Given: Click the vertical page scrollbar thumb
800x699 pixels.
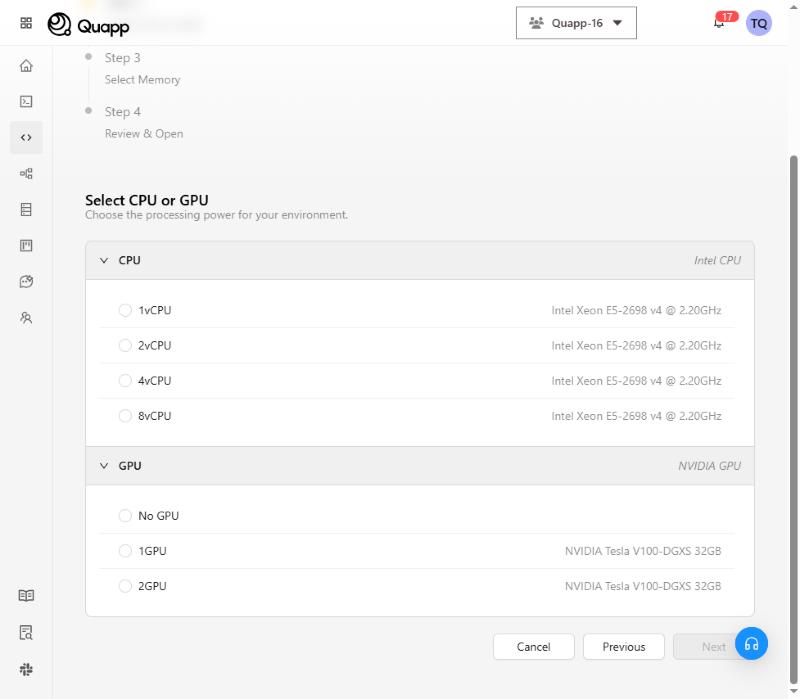Looking at the screenshot, I should pyautogui.click(x=793, y=419).
